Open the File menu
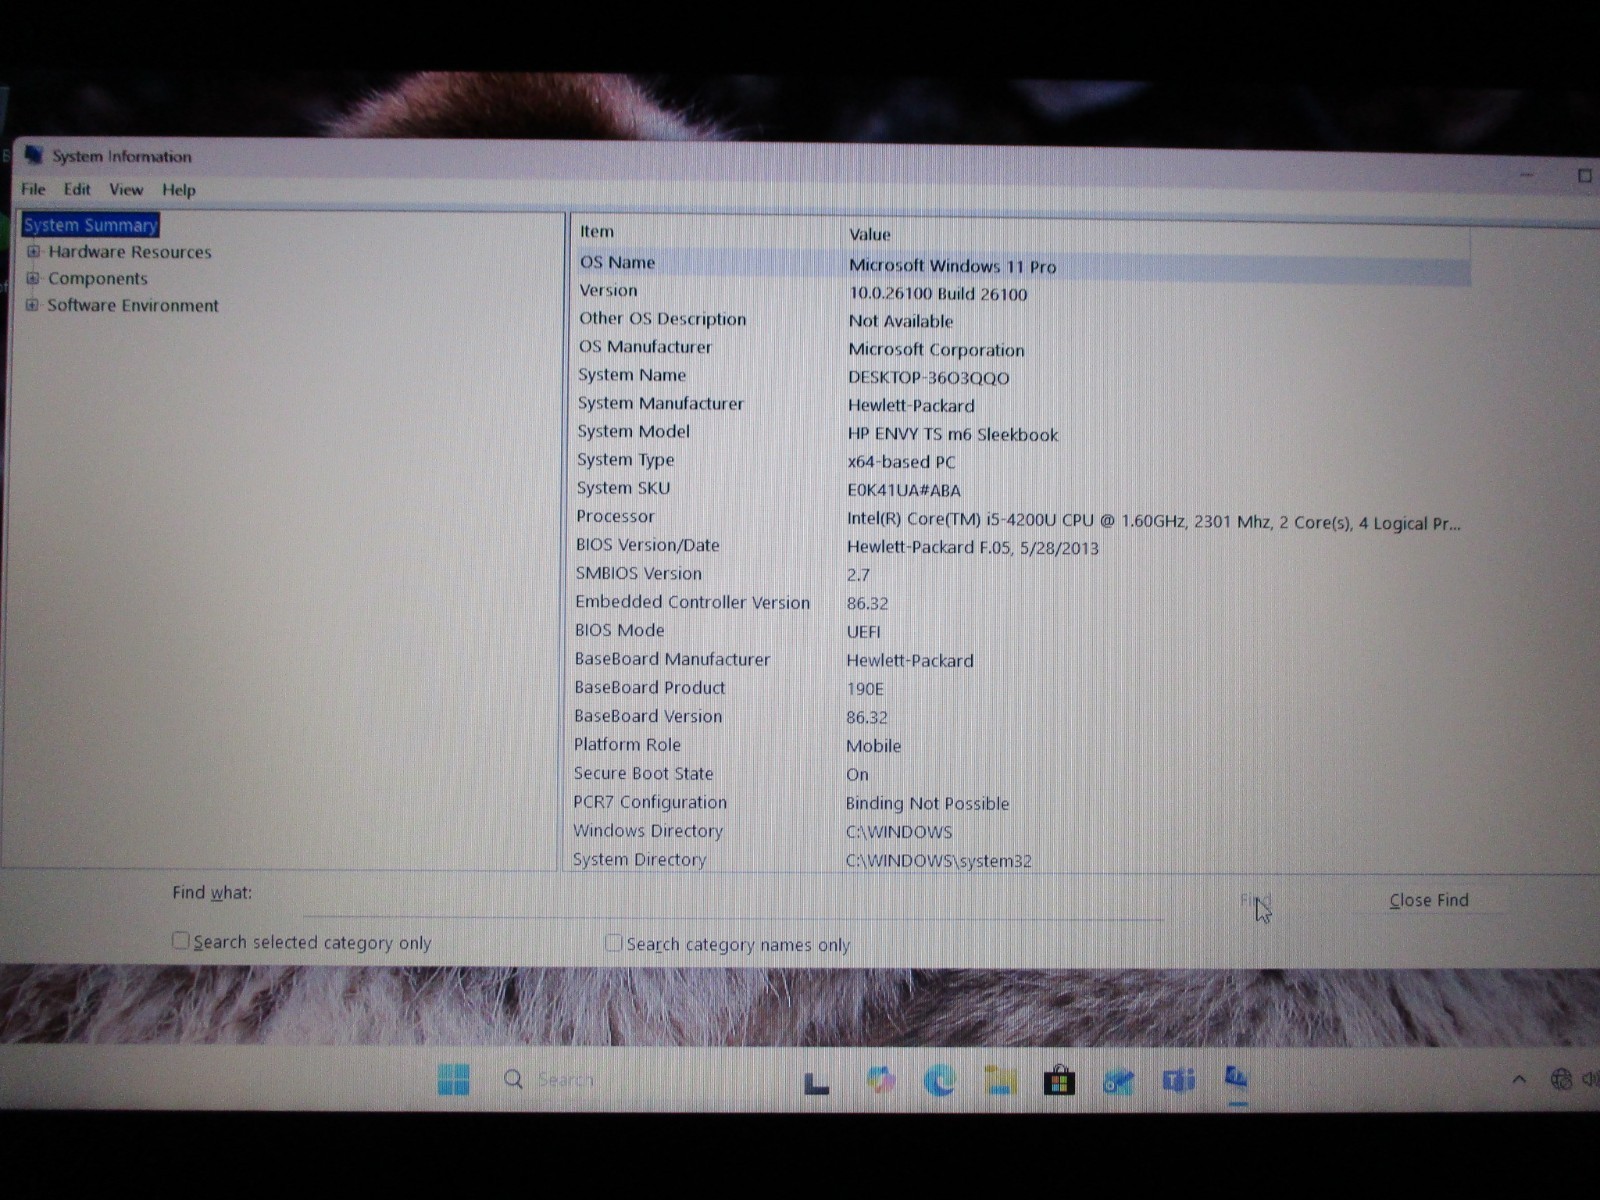 pyautogui.click(x=33, y=189)
